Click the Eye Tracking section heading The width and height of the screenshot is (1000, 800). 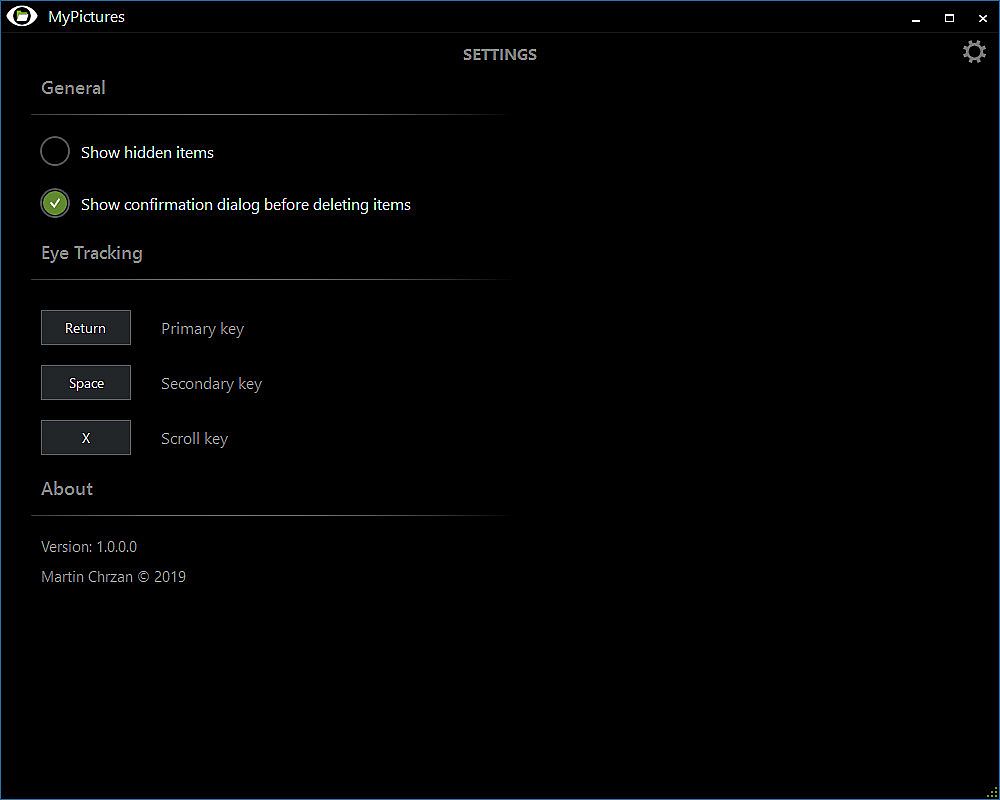coord(92,253)
